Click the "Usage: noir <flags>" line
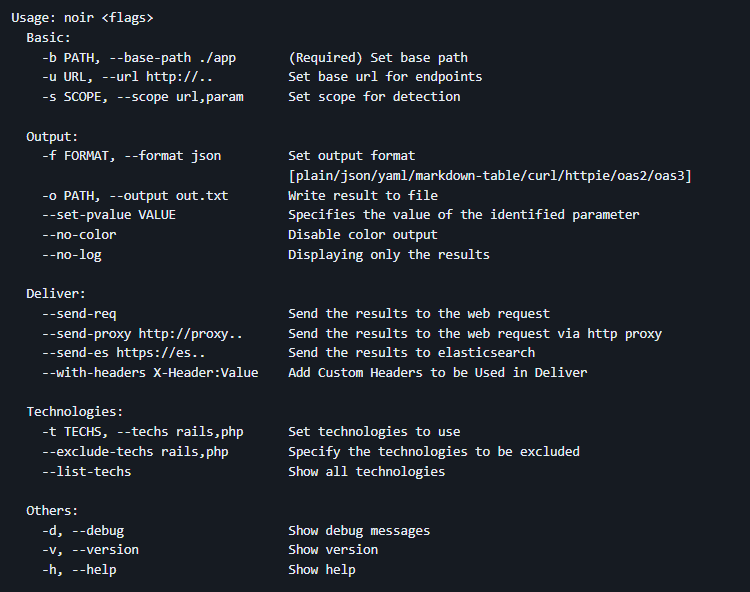 (82, 18)
